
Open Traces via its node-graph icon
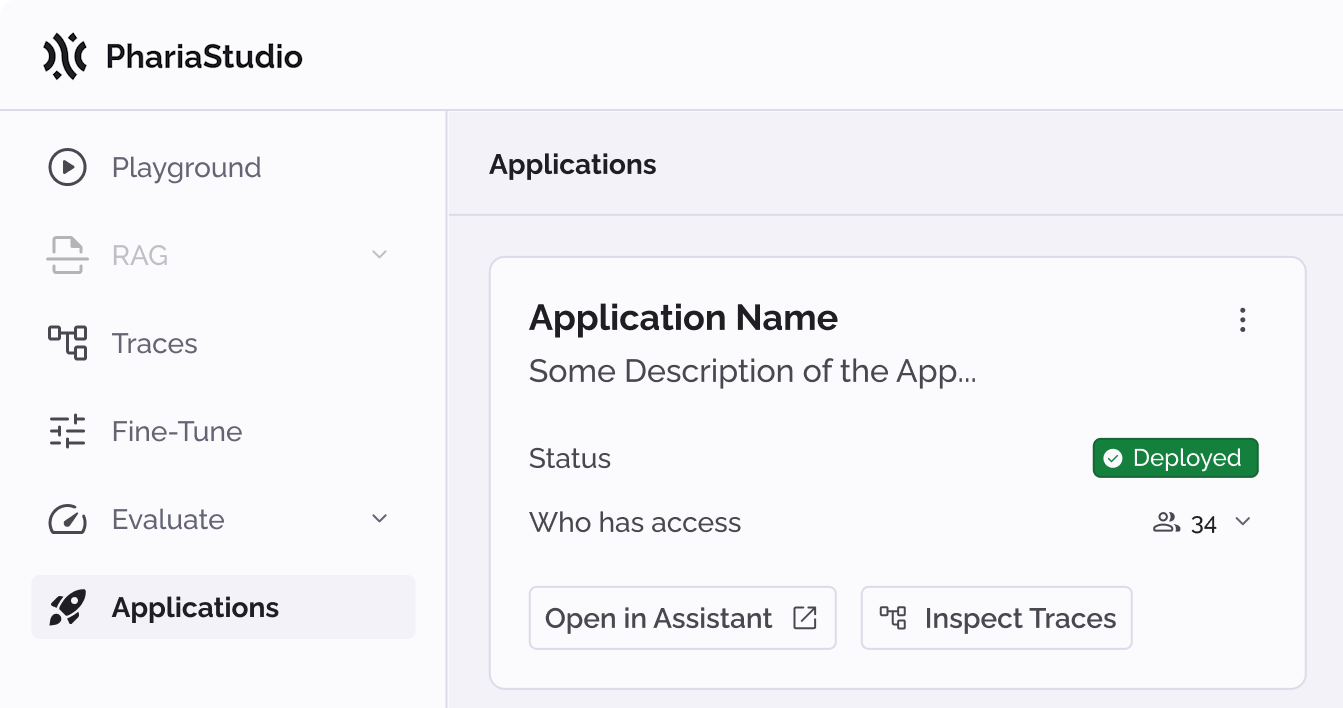(68, 343)
